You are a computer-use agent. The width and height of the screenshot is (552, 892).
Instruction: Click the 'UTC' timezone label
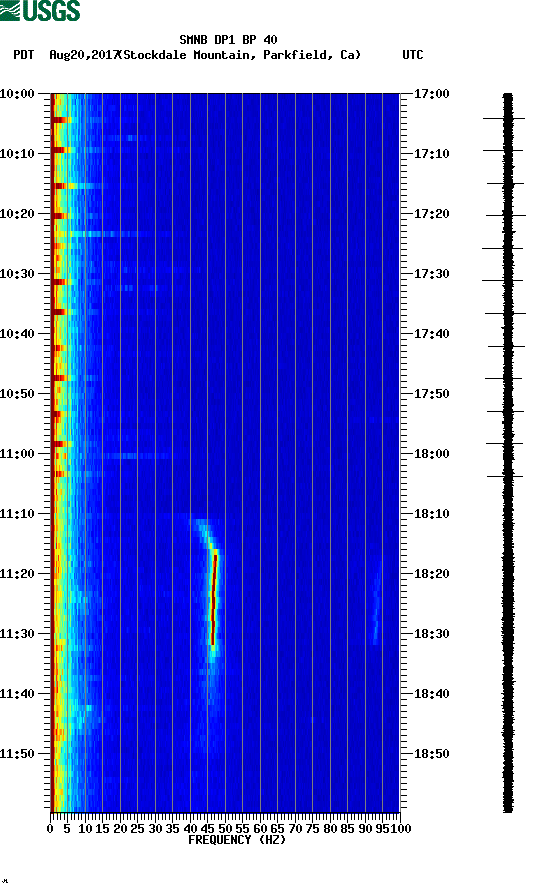[x=413, y=55]
